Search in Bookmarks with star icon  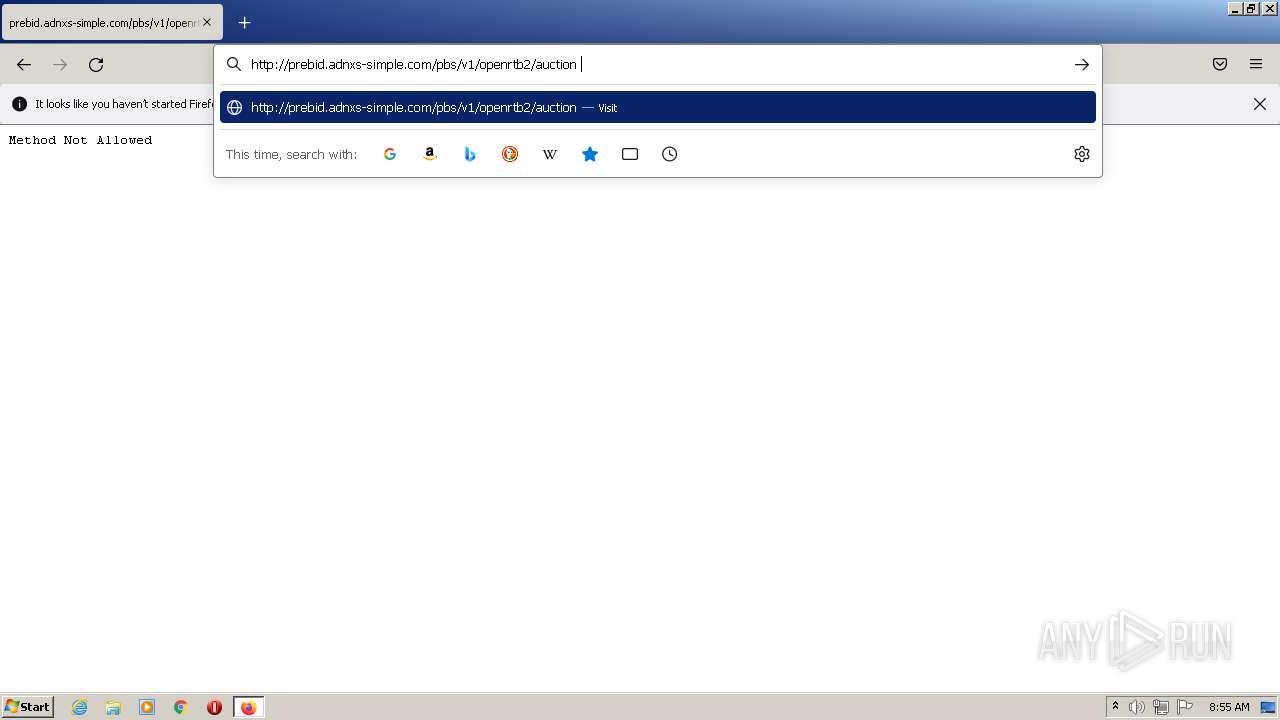590,154
